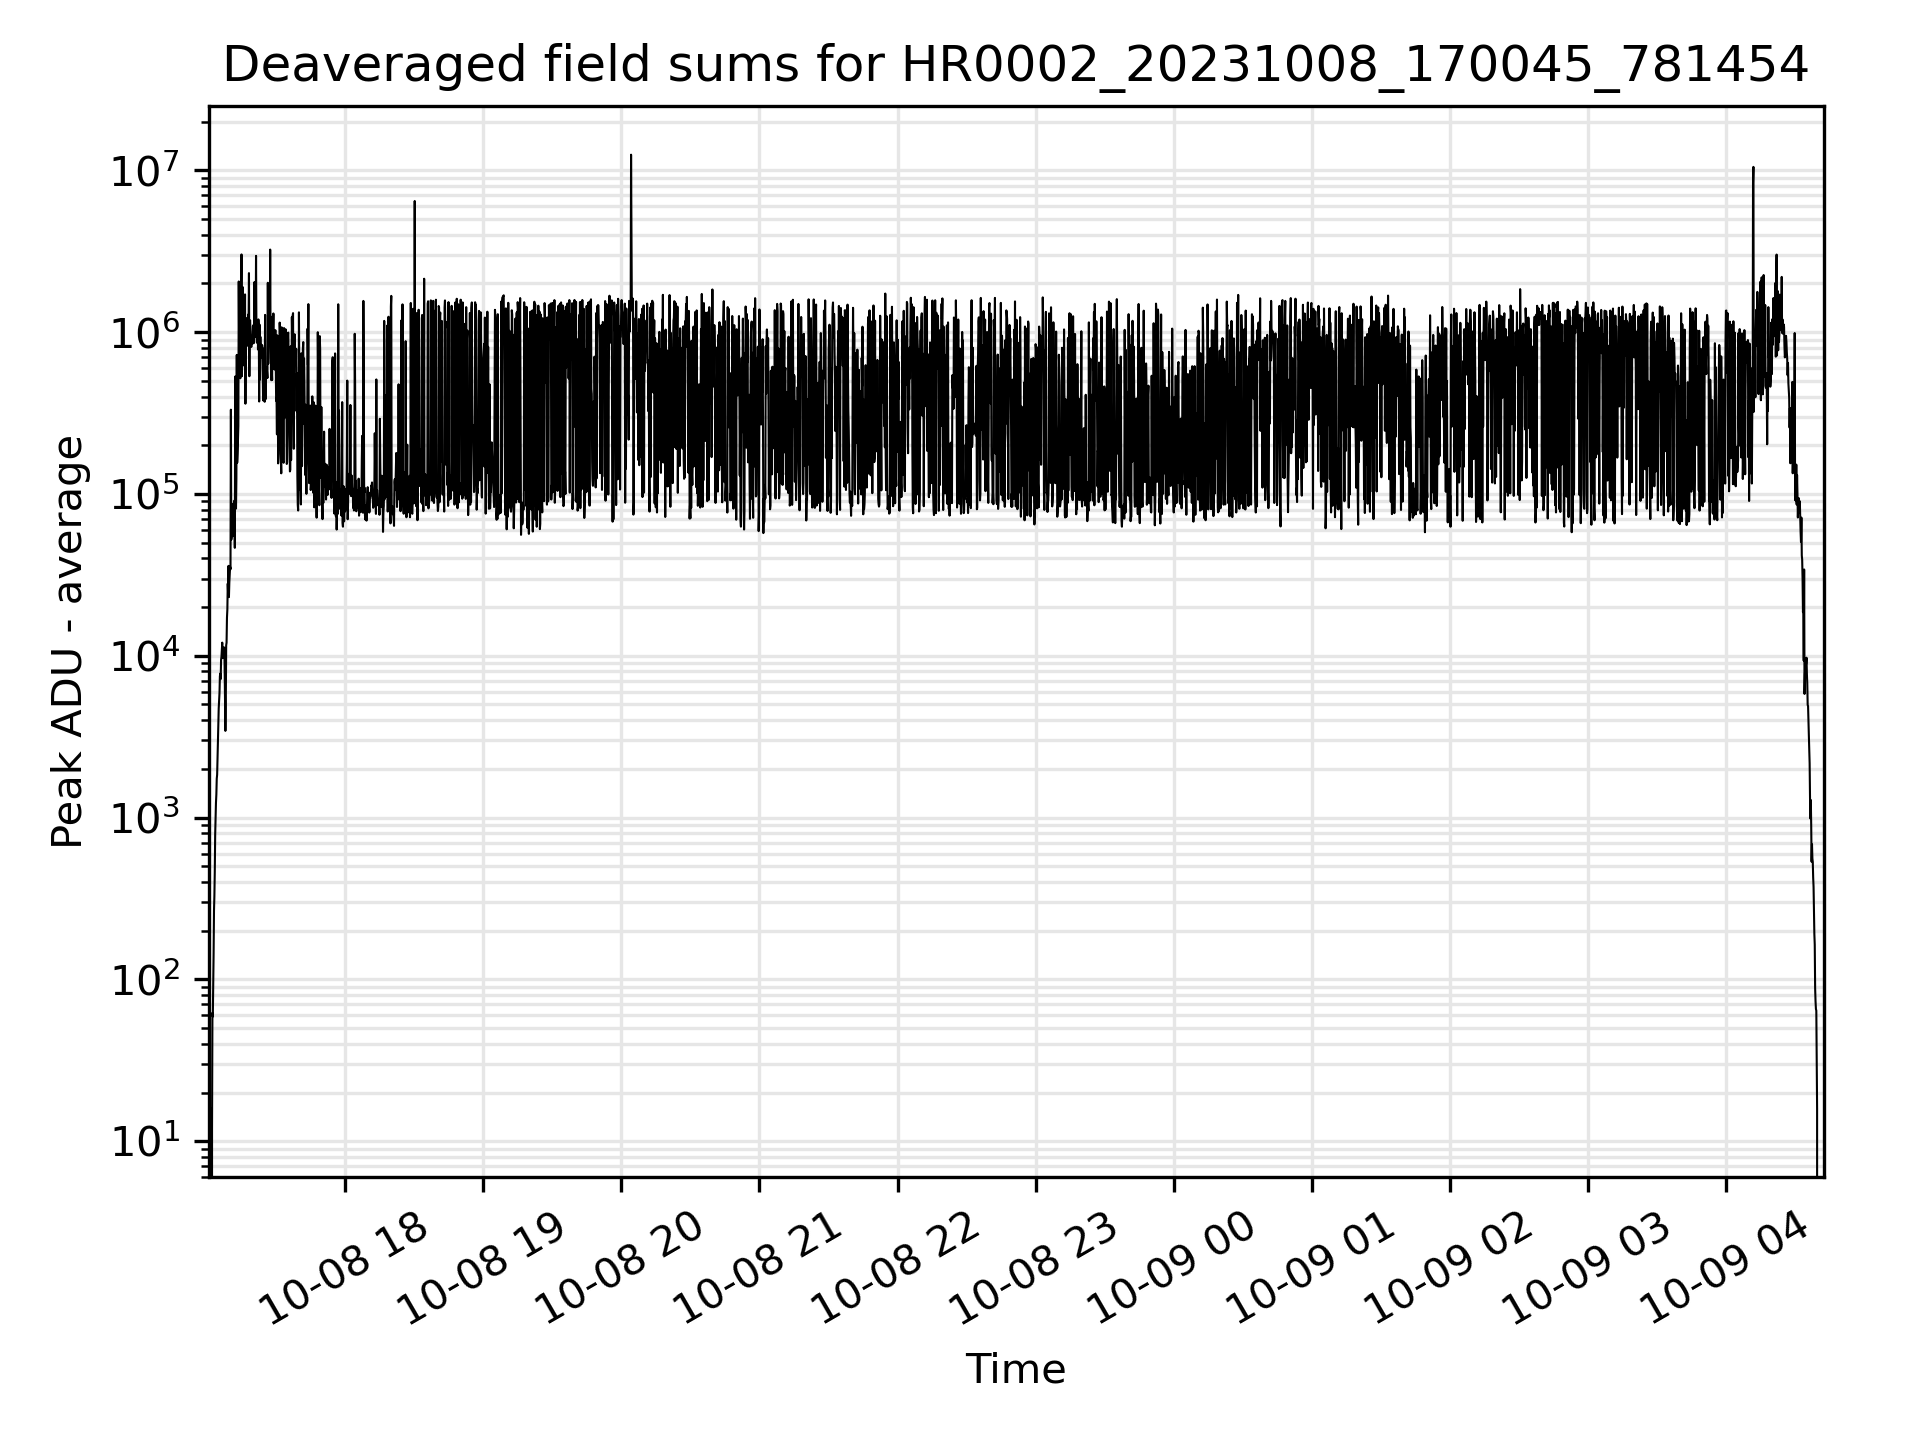Click y-axis tick label 10^7
The image size is (1920, 1440).
coord(146,170)
